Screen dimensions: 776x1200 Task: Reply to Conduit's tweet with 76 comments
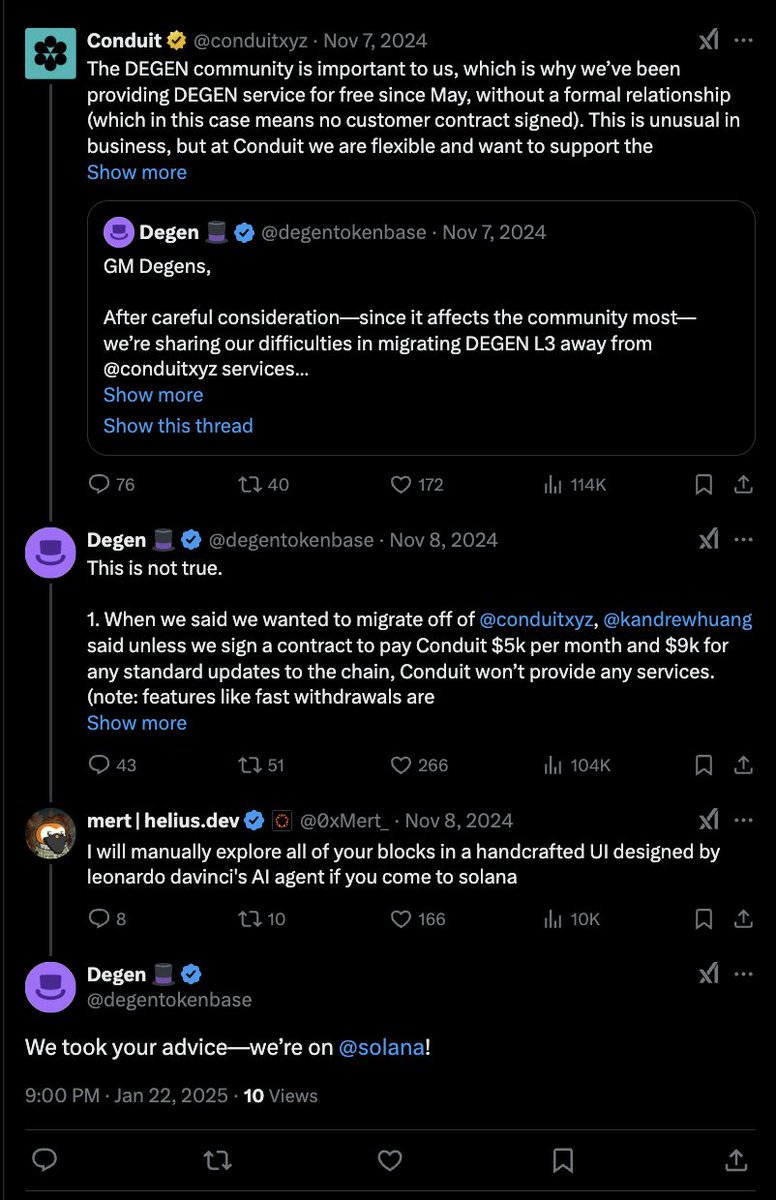[99, 484]
